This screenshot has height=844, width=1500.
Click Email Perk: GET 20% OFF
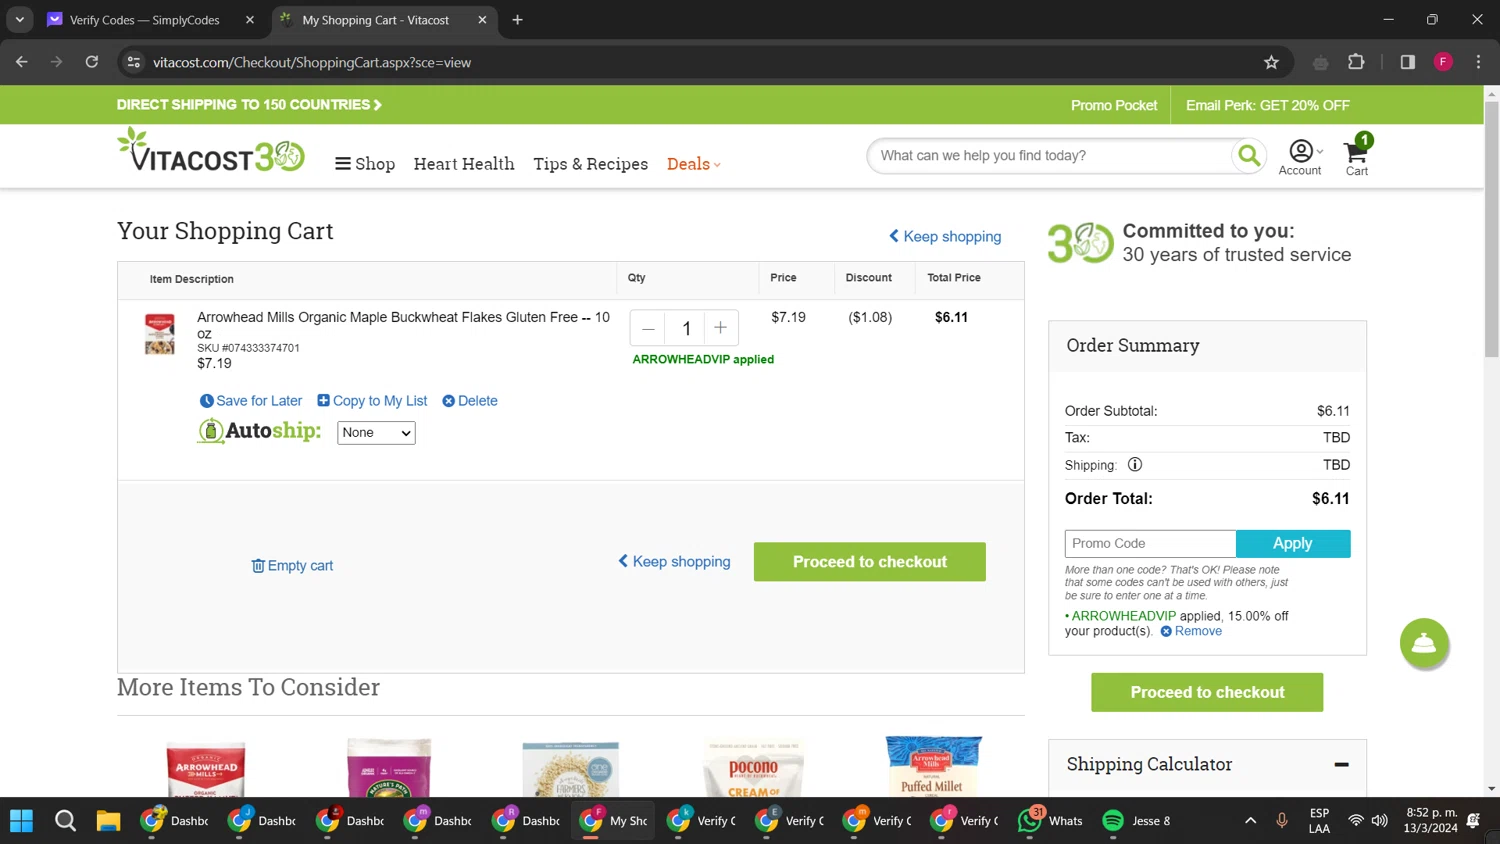click(1267, 105)
